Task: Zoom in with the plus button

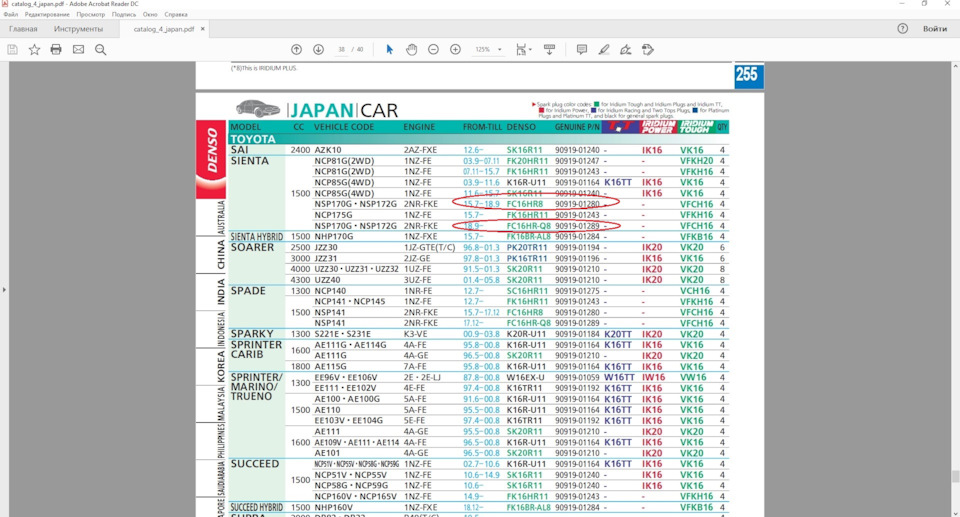Action: 455,49
